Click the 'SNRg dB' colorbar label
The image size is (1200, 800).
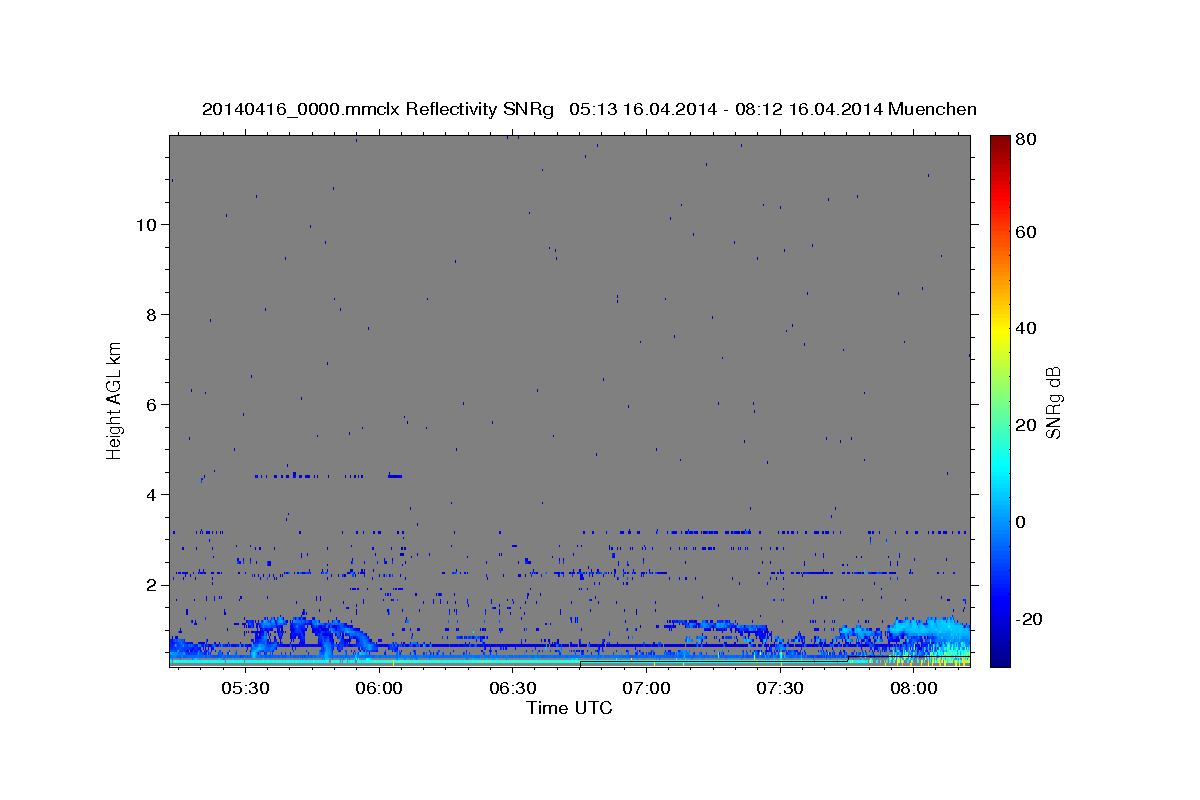[x=1054, y=402]
